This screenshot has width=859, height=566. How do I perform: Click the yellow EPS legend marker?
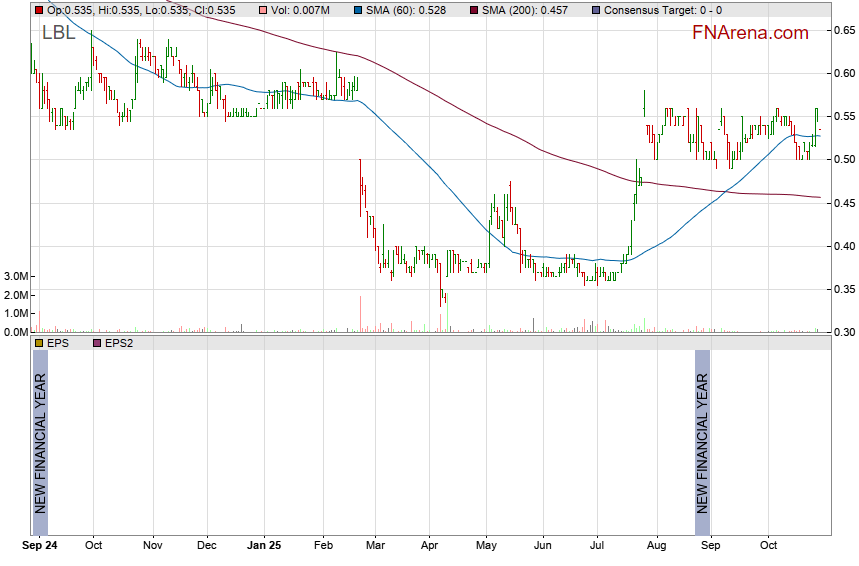click(39, 343)
